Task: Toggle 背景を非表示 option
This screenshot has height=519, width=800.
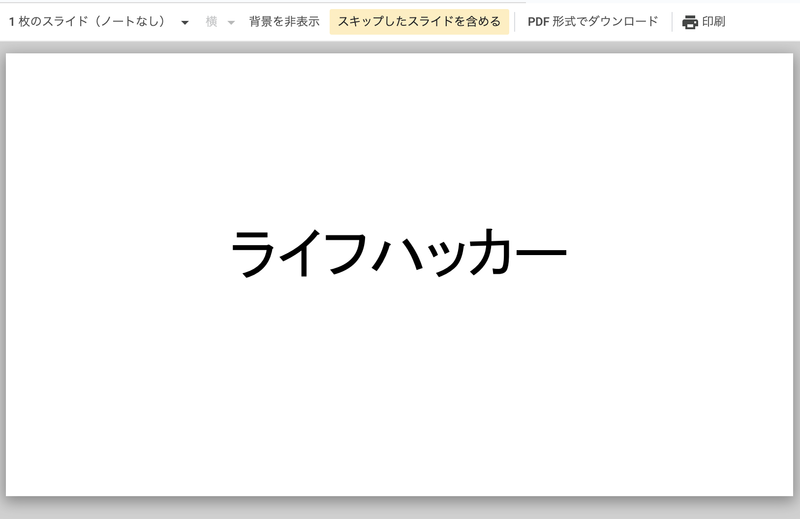Action: (x=284, y=21)
